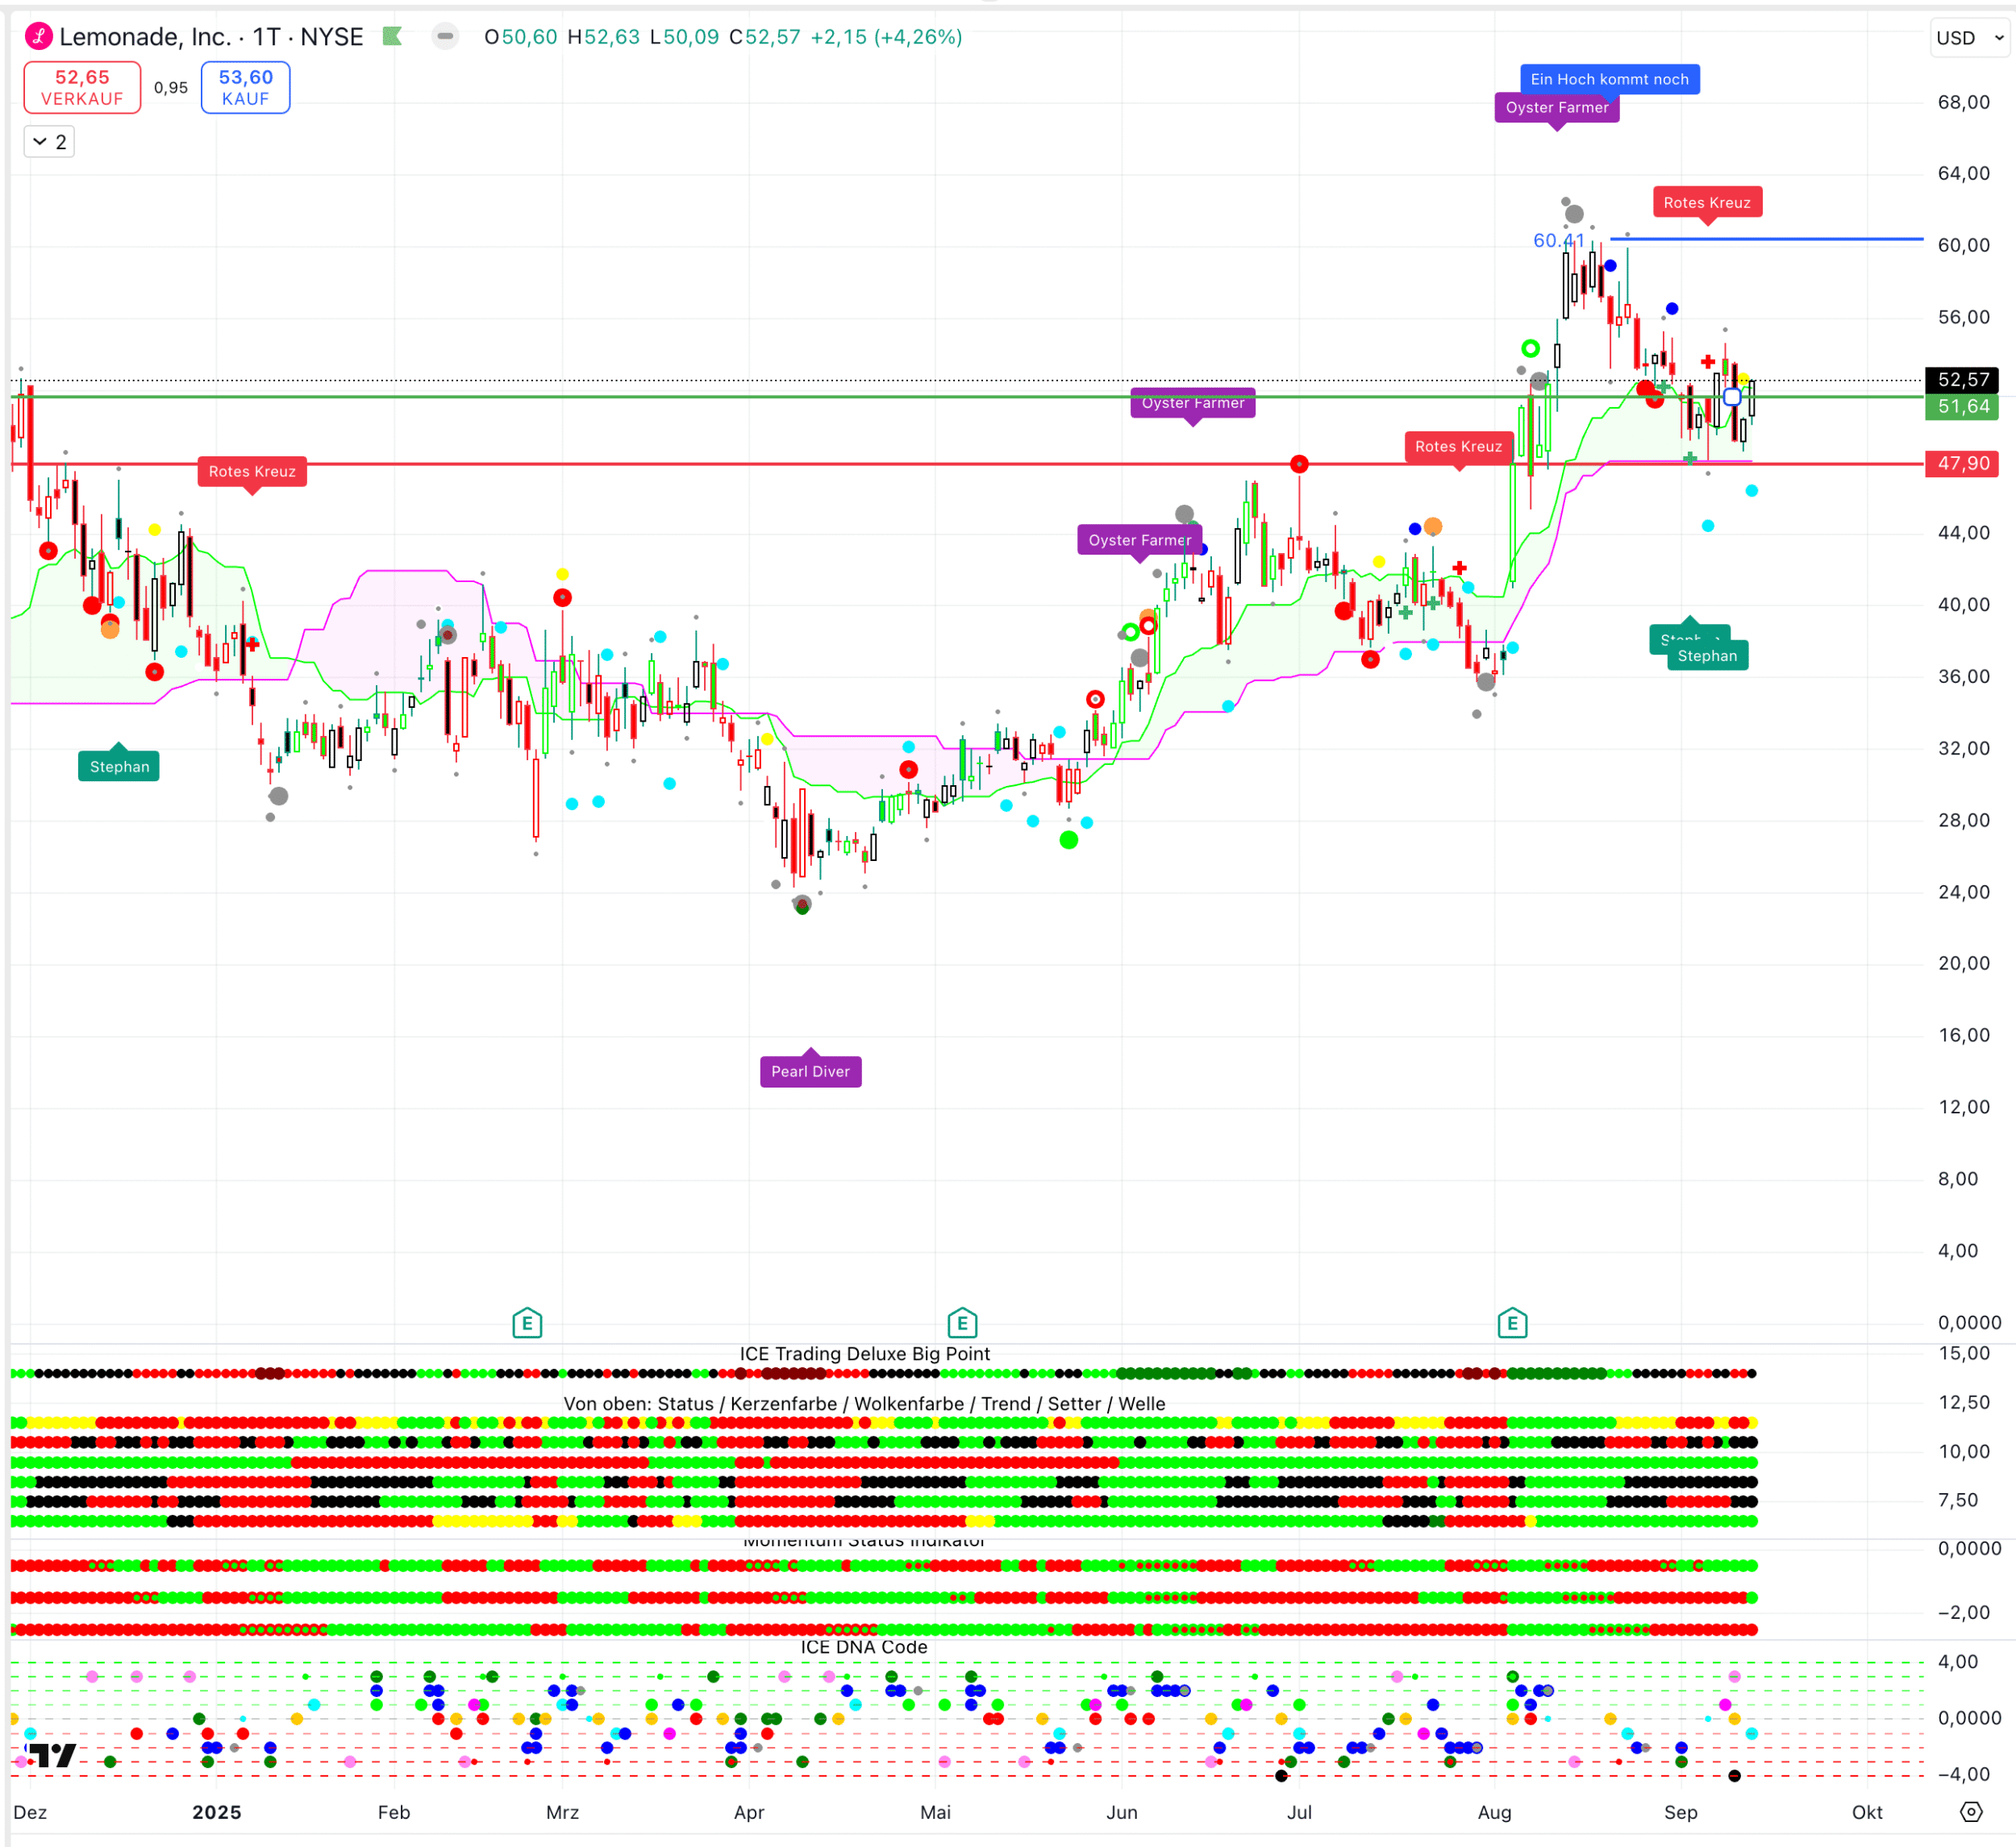Click the red 47,90 price line label
The image size is (2016, 1847).
tap(1962, 464)
